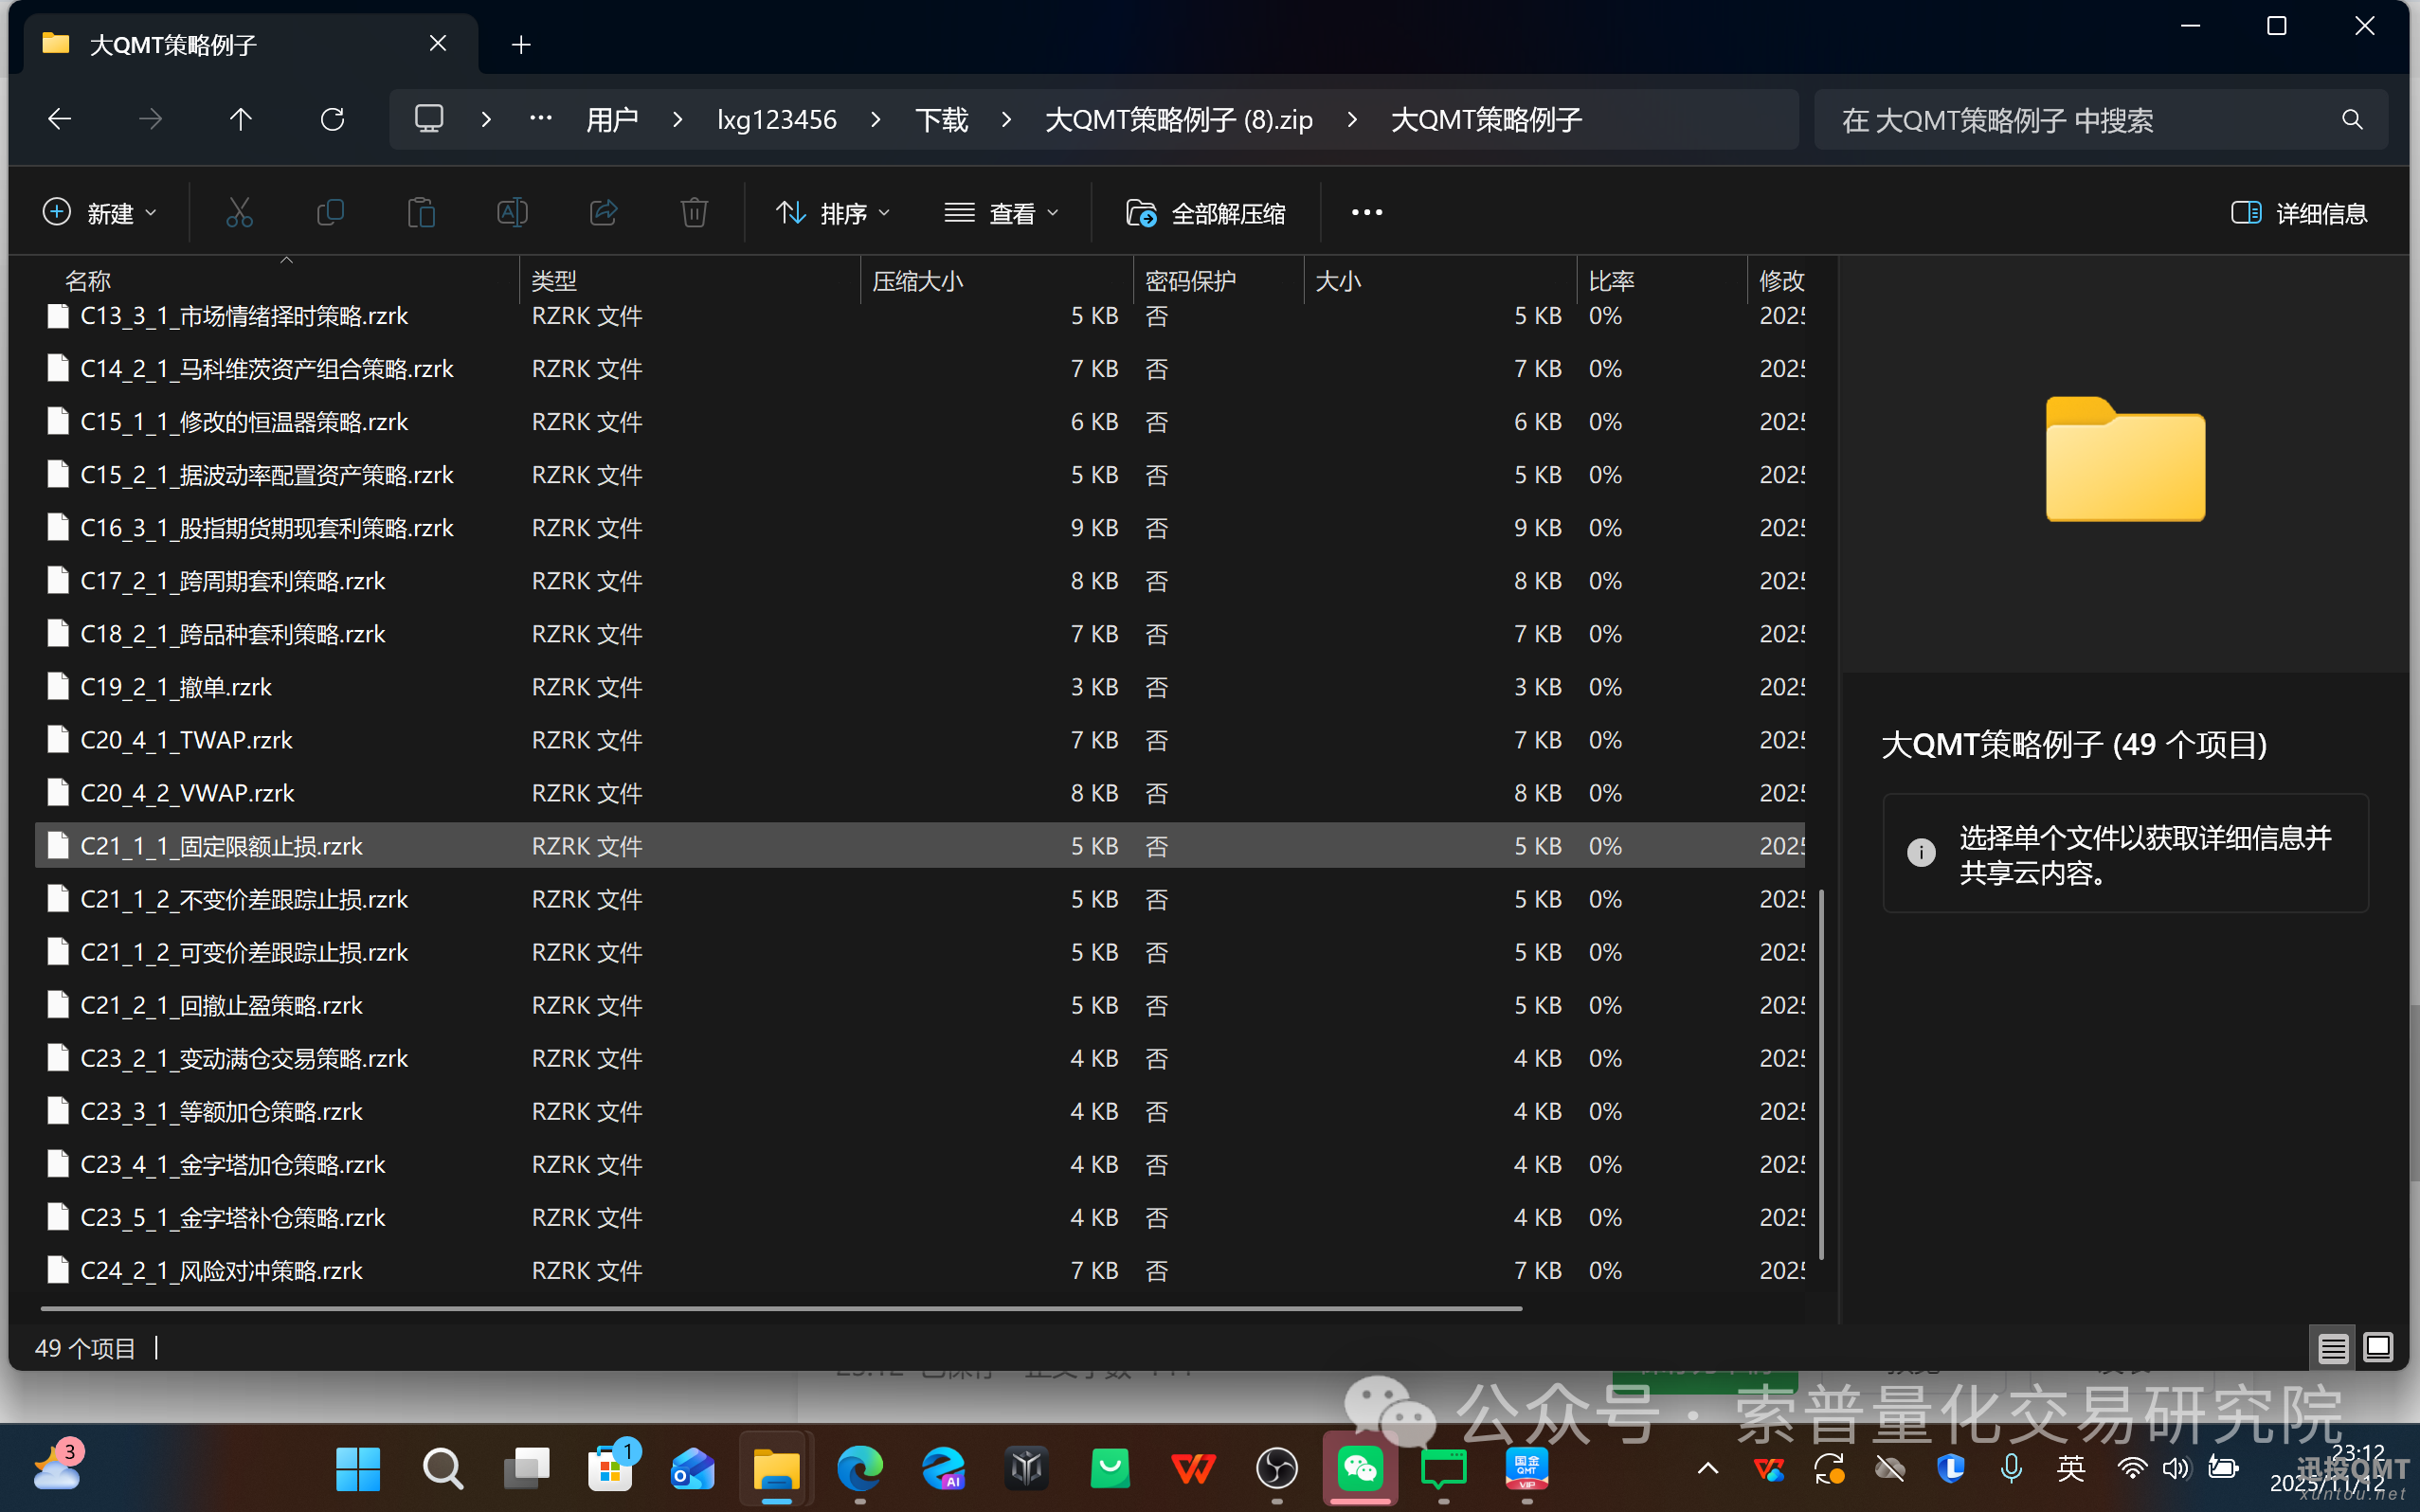This screenshot has width=2420, height=1512.
Task: Navigate to 下载 in the breadcrumb path
Action: tap(941, 120)
